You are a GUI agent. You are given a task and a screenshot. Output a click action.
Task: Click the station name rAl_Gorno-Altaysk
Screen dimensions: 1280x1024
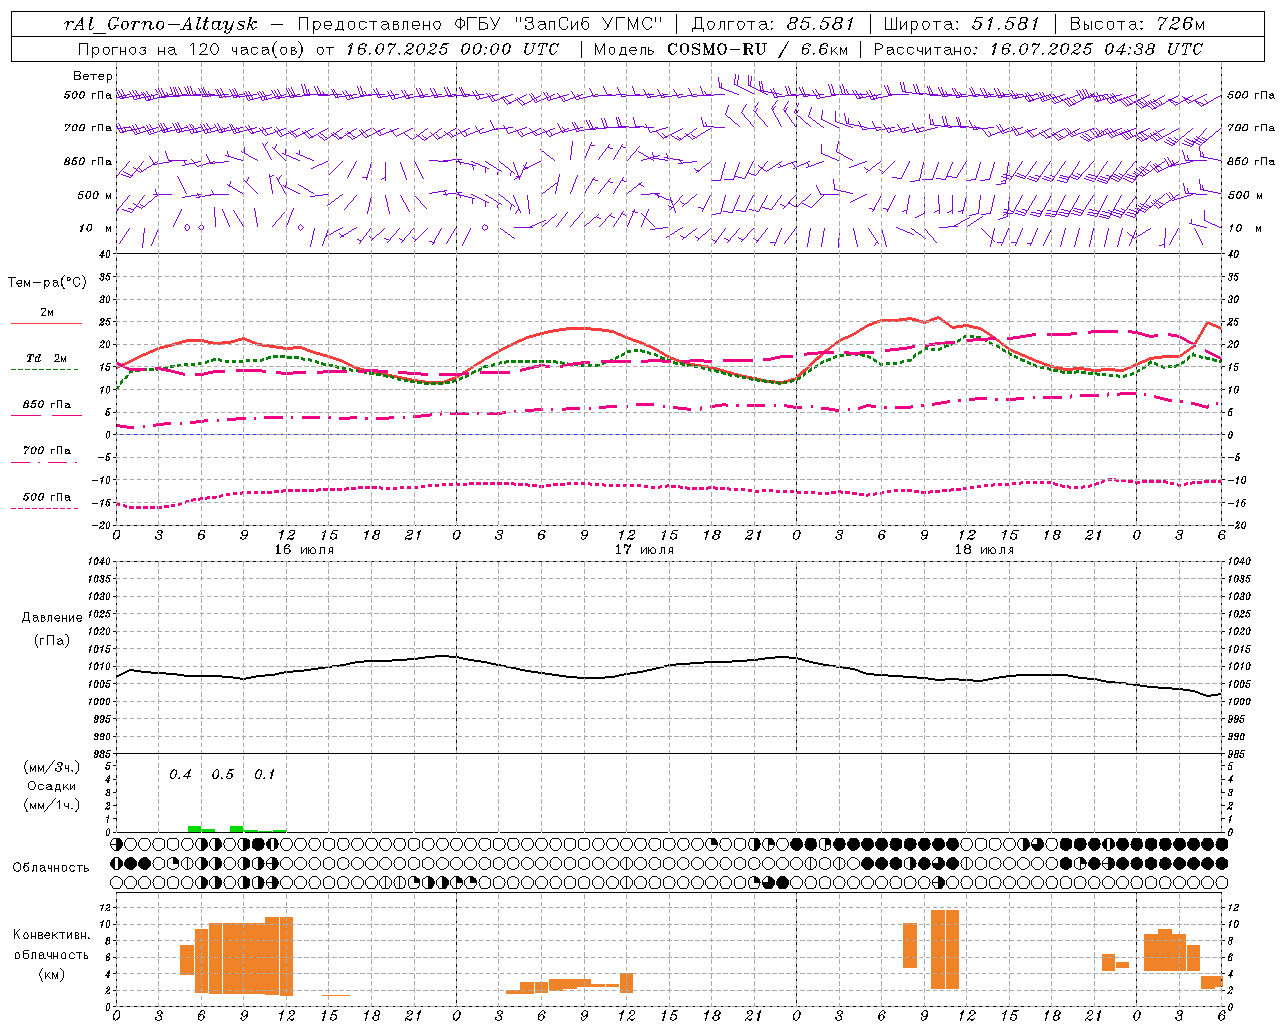pos(160,24)
